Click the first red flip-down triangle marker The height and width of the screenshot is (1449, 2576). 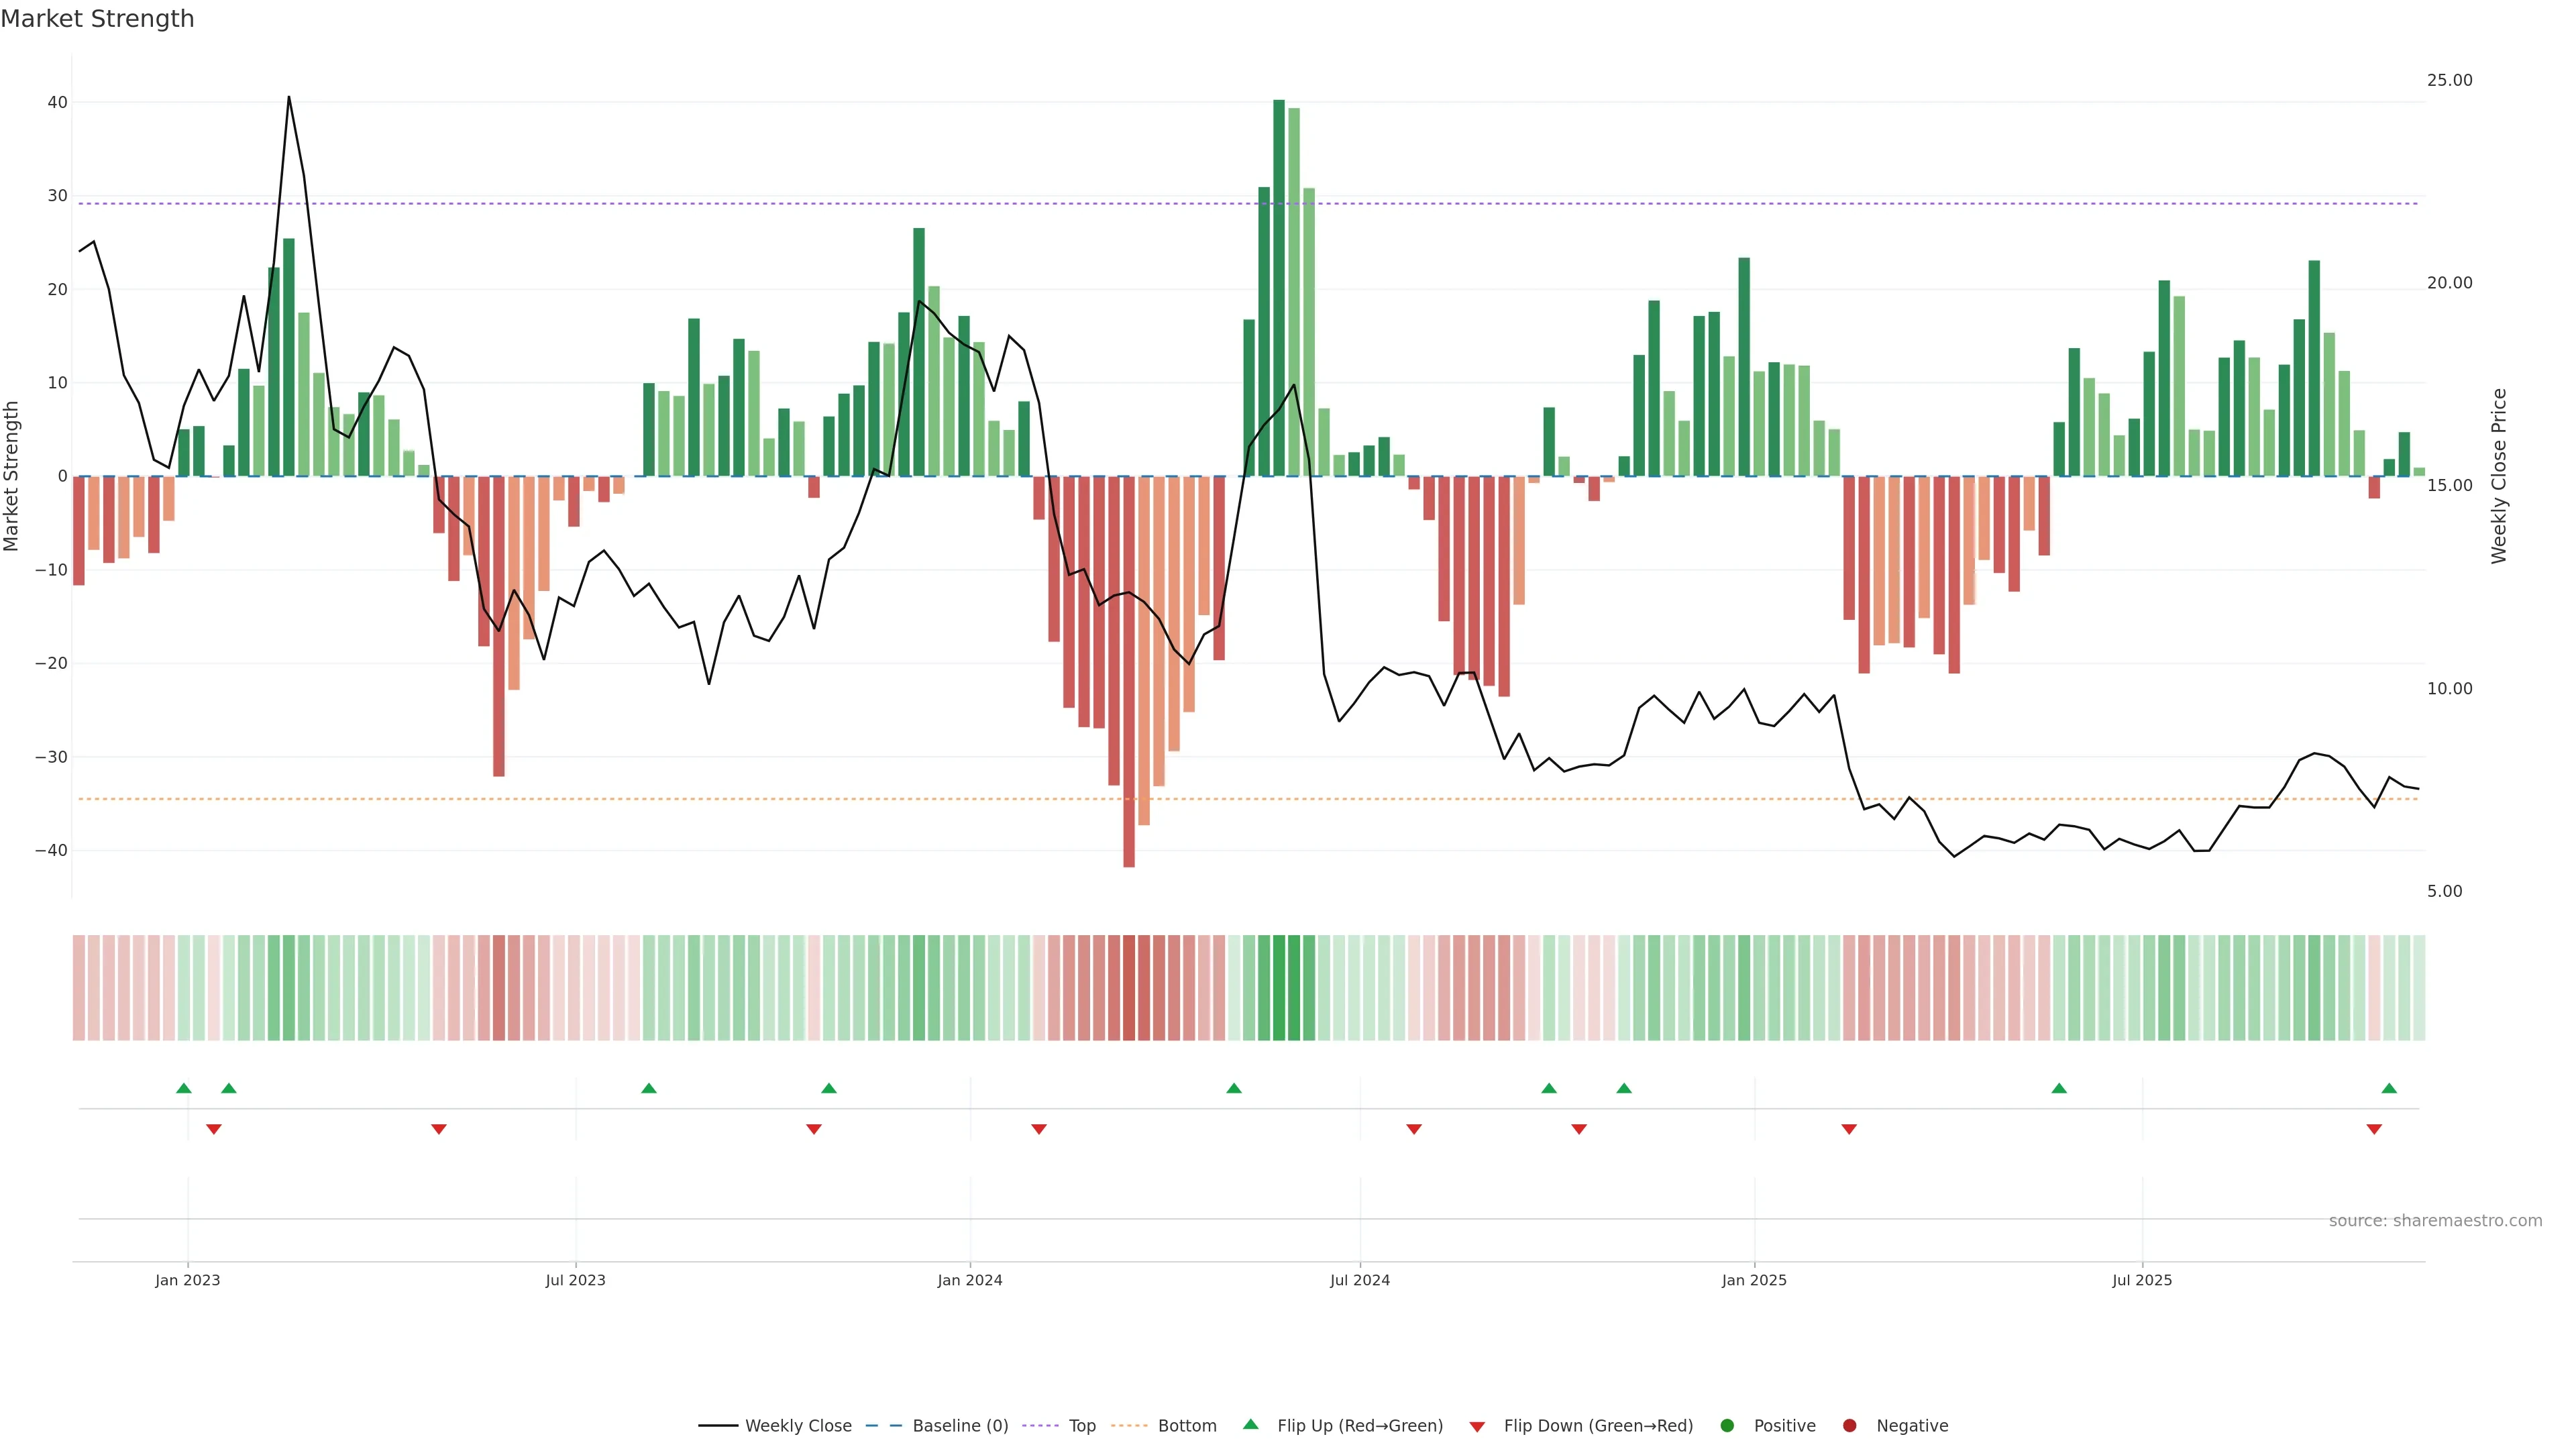click(x=214, y=1129)
